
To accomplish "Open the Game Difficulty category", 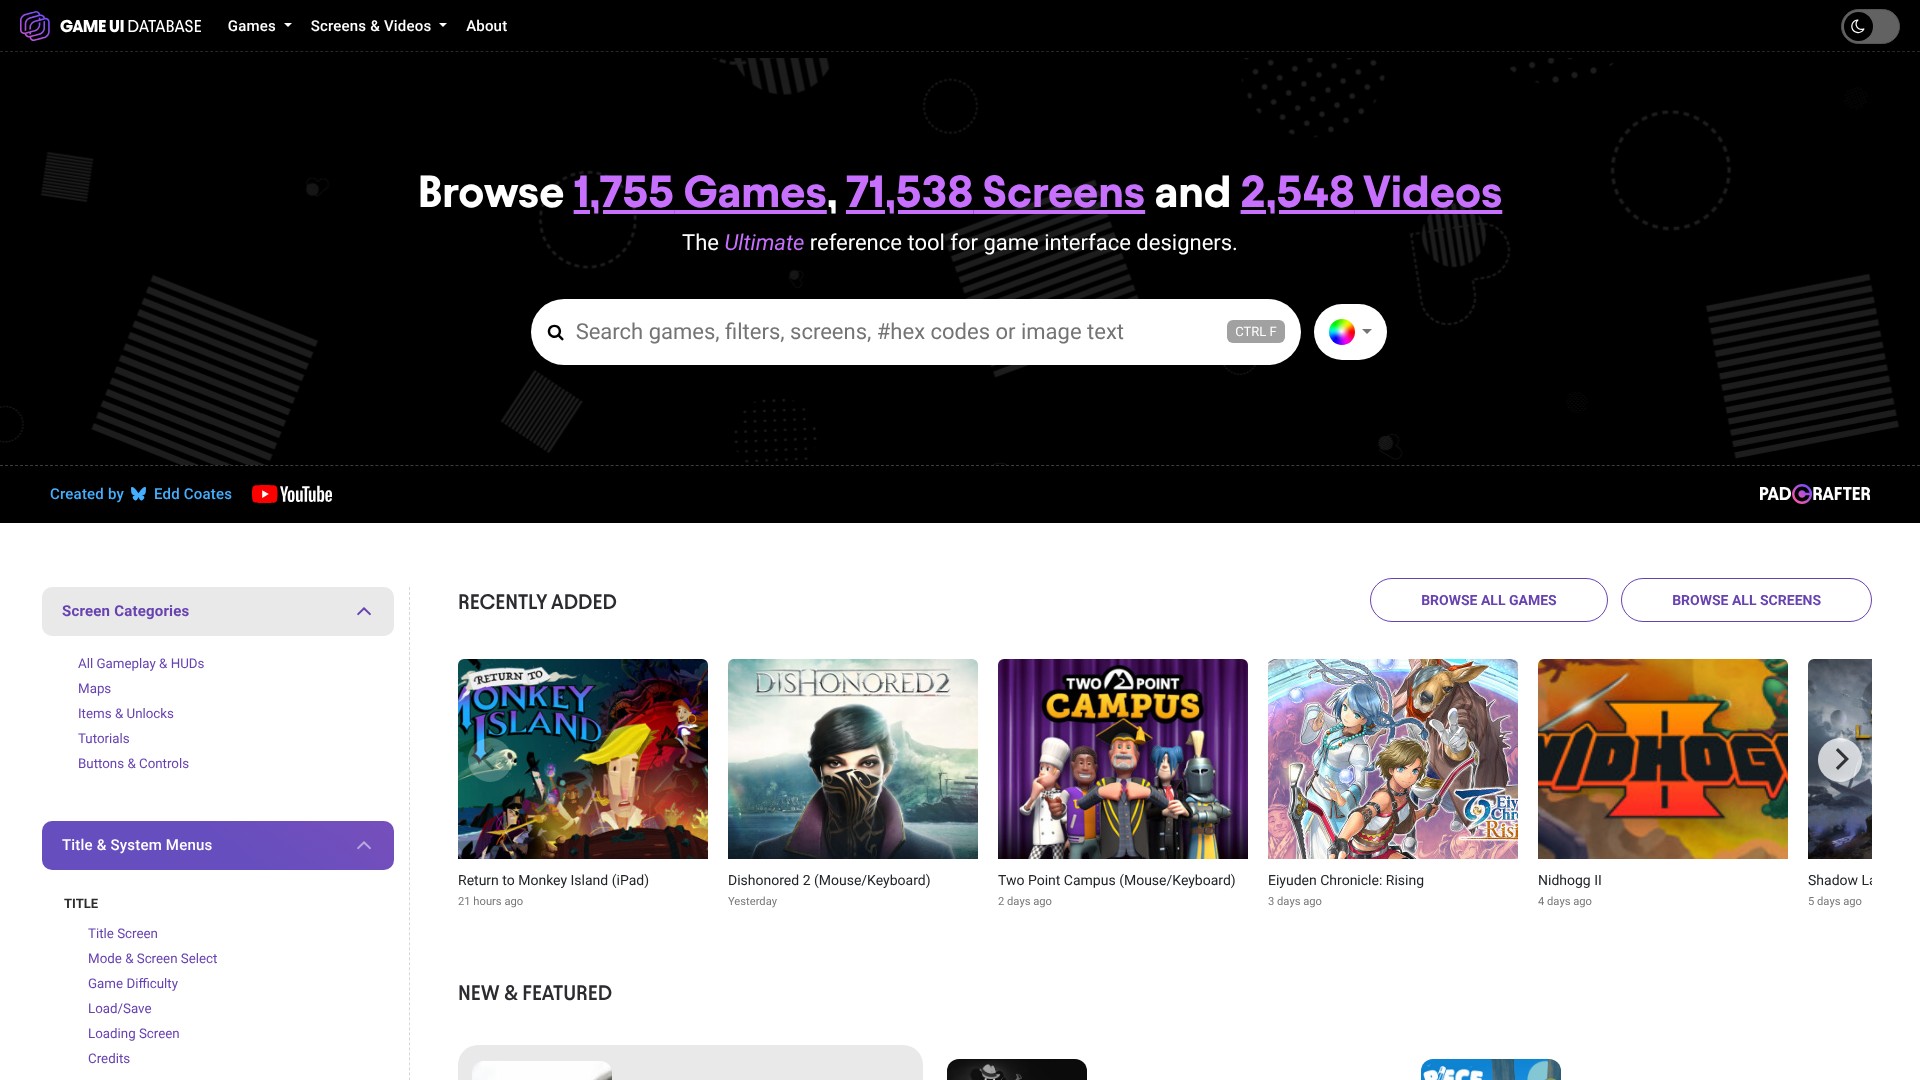I will [133, 983].
